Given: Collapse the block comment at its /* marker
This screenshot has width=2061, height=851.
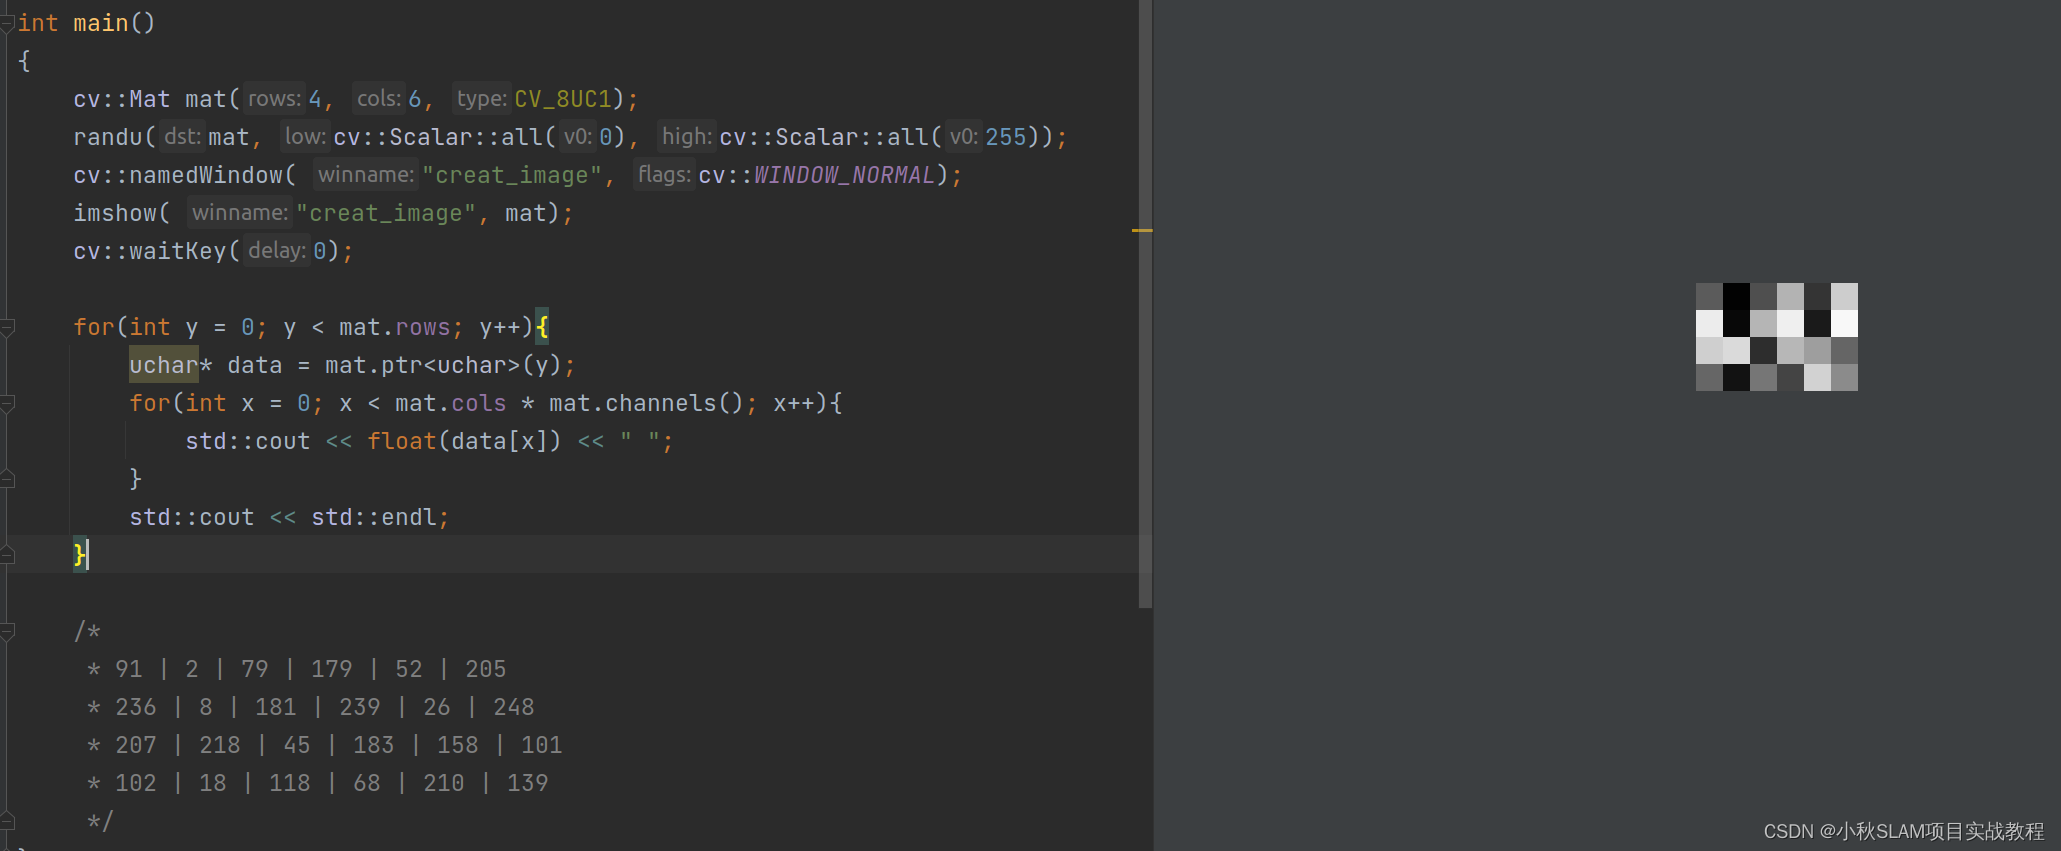Looking at the screenshot, I should 7,631.
